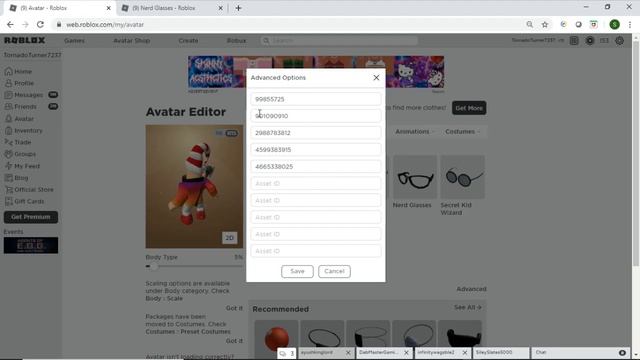Open the Avatar sidebar icon

point(8,119)
